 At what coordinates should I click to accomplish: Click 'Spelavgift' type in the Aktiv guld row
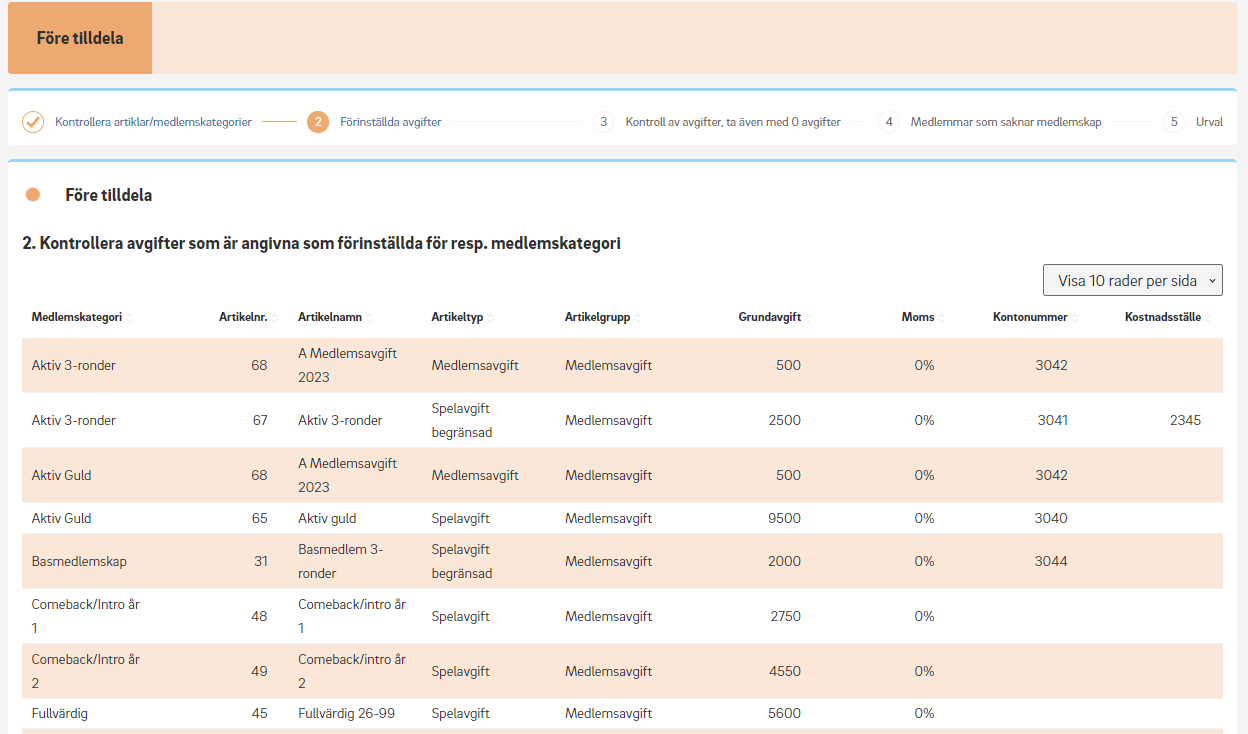pyautogui.click(x=461, y=519)
